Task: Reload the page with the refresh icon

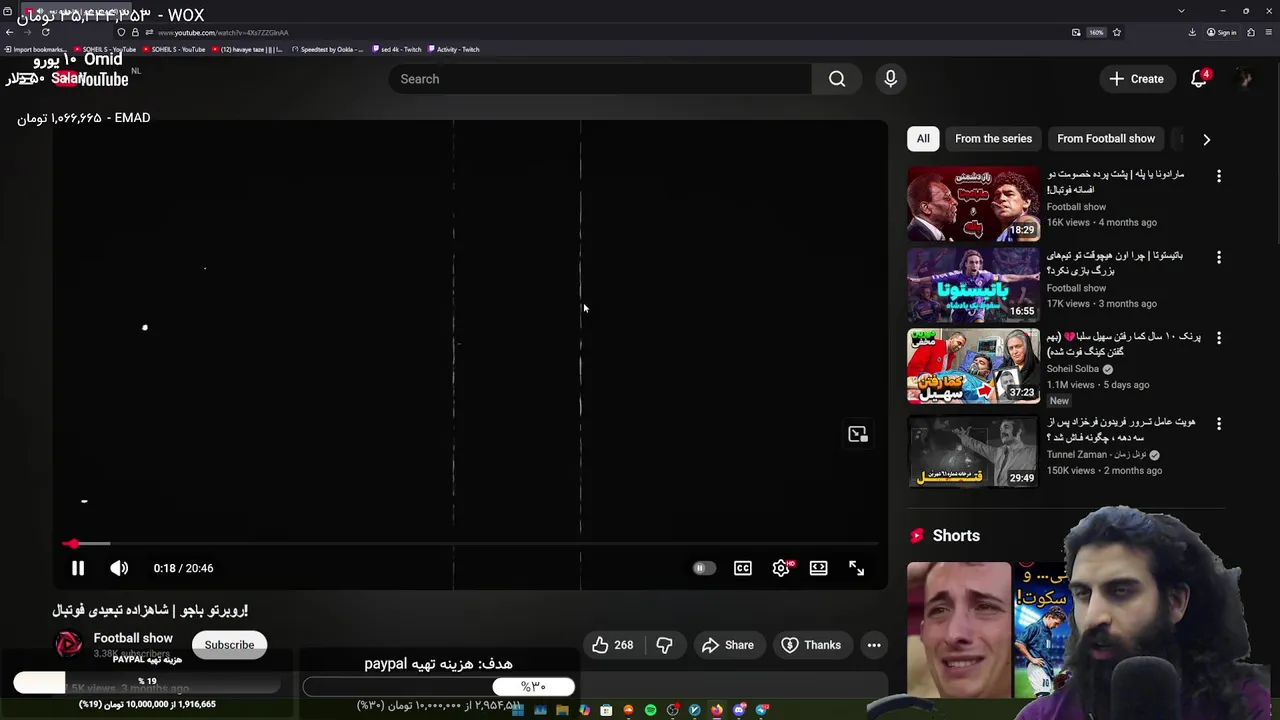Action: tap(45, 32)
